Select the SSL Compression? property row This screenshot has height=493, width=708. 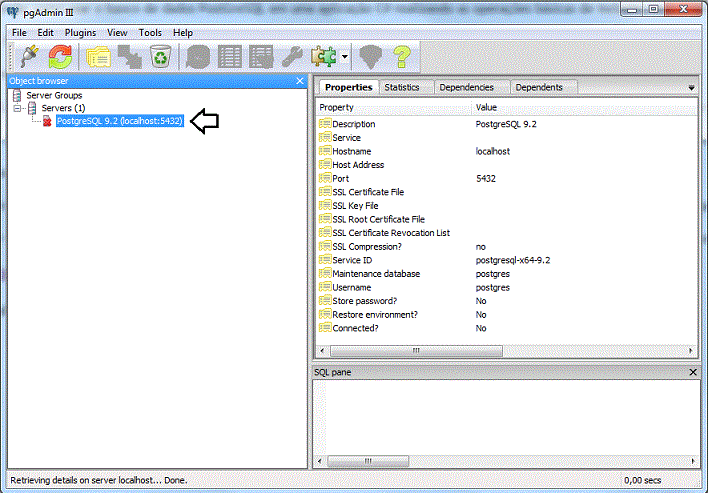[507, 246]
